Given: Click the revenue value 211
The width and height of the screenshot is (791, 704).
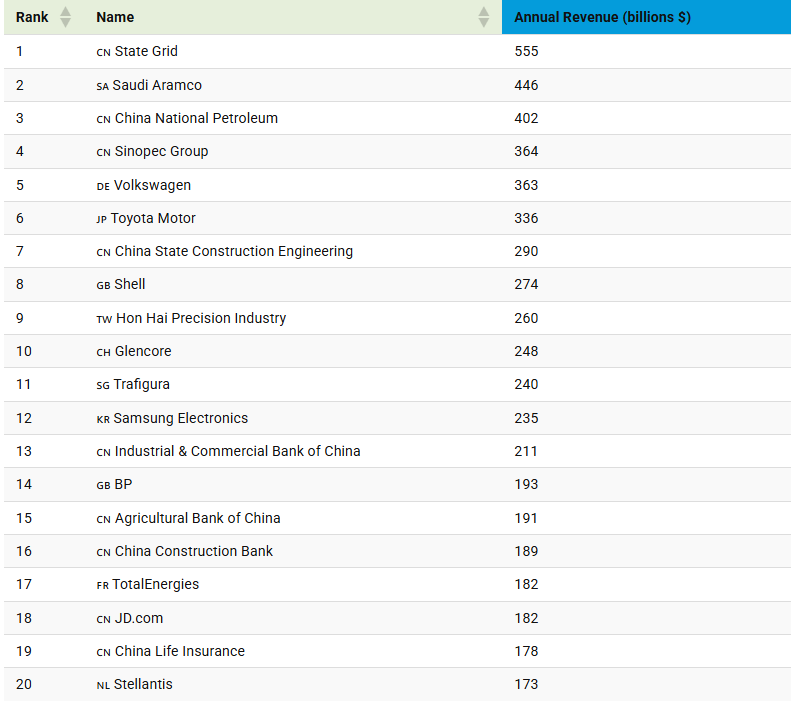Looking at the screenshot, I should pyautogui.click(x=526, y=451).
